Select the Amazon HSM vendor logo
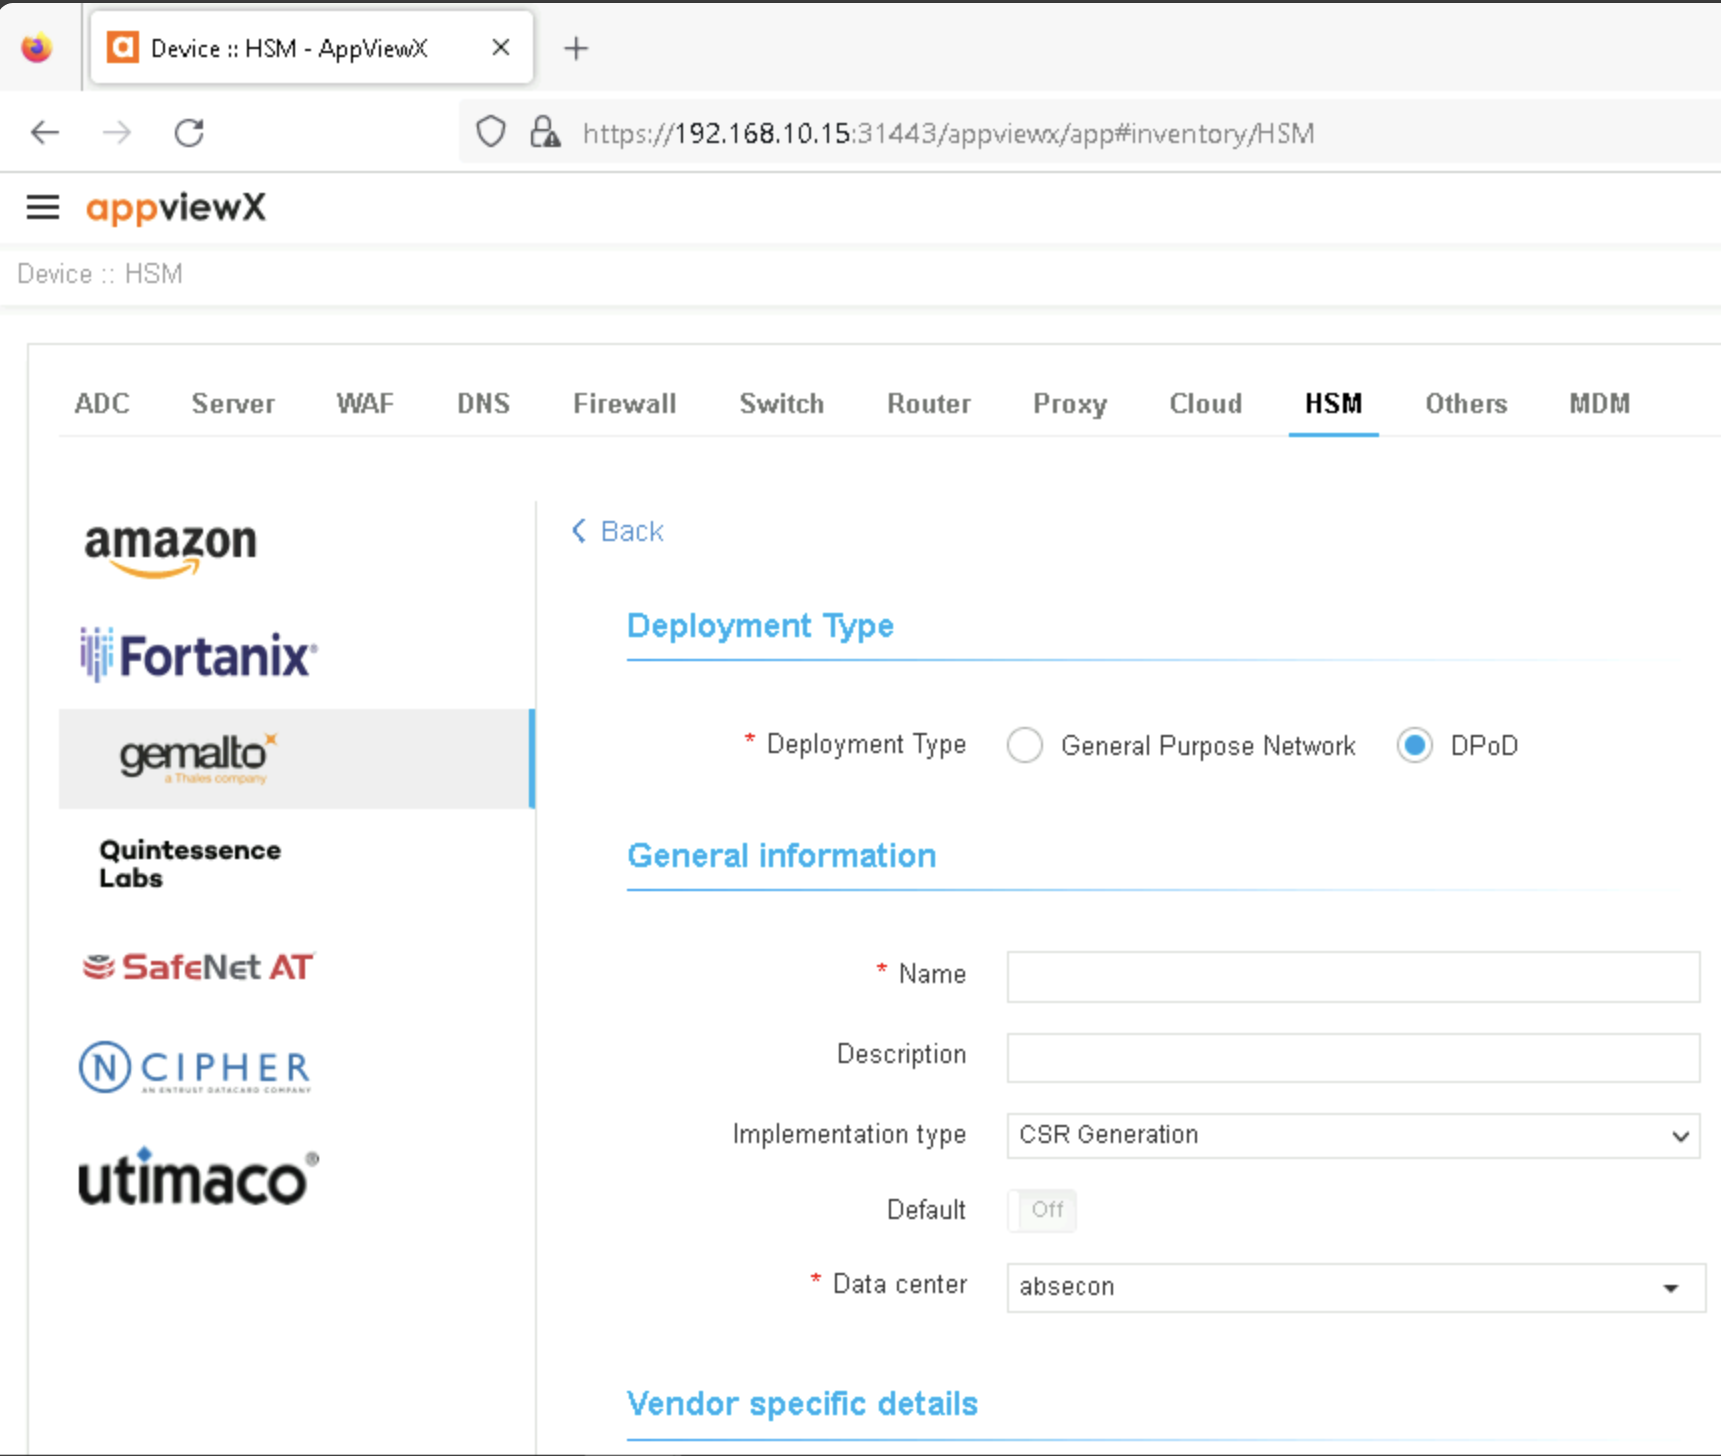 pyautogui.click(x=170, y=549)
